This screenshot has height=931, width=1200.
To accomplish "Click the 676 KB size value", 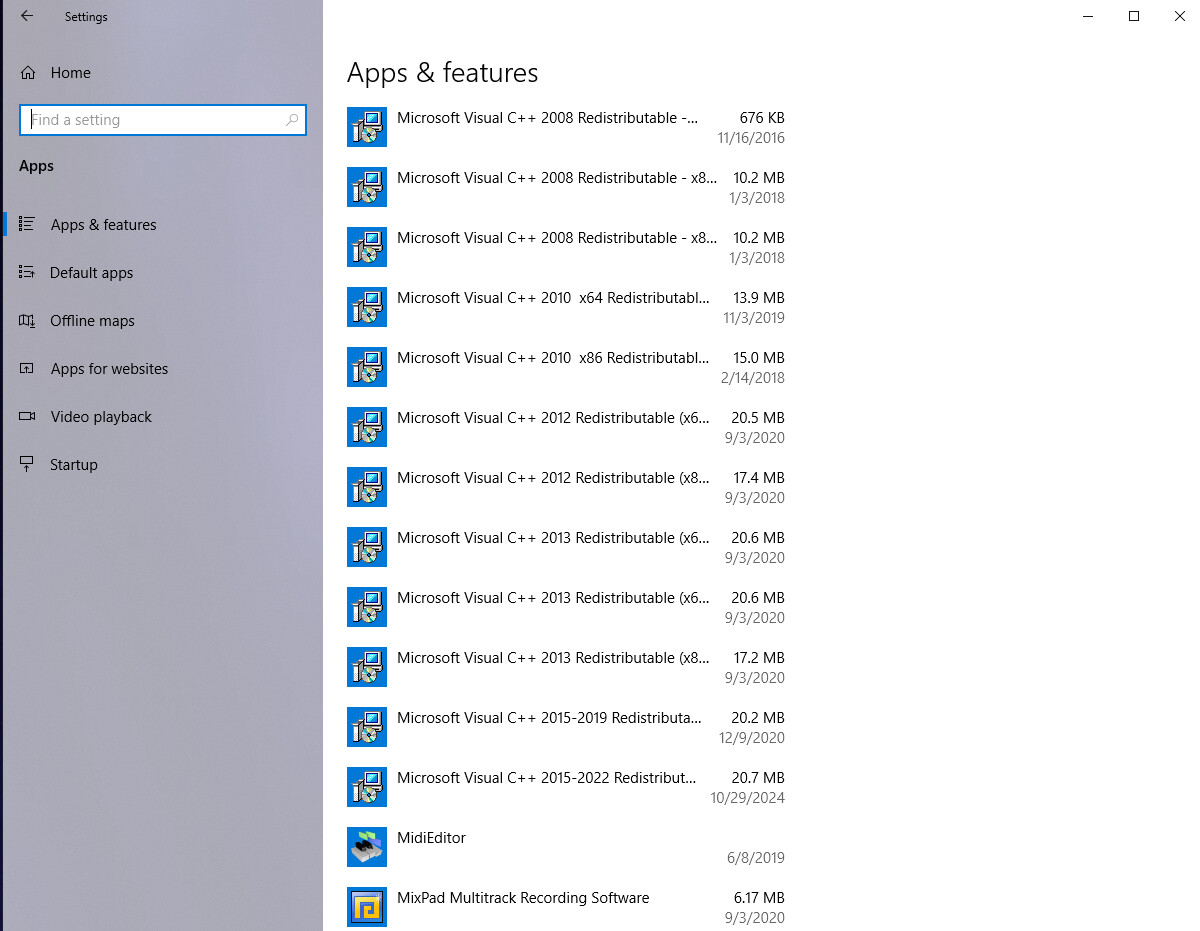I will (x=762, y=118).
